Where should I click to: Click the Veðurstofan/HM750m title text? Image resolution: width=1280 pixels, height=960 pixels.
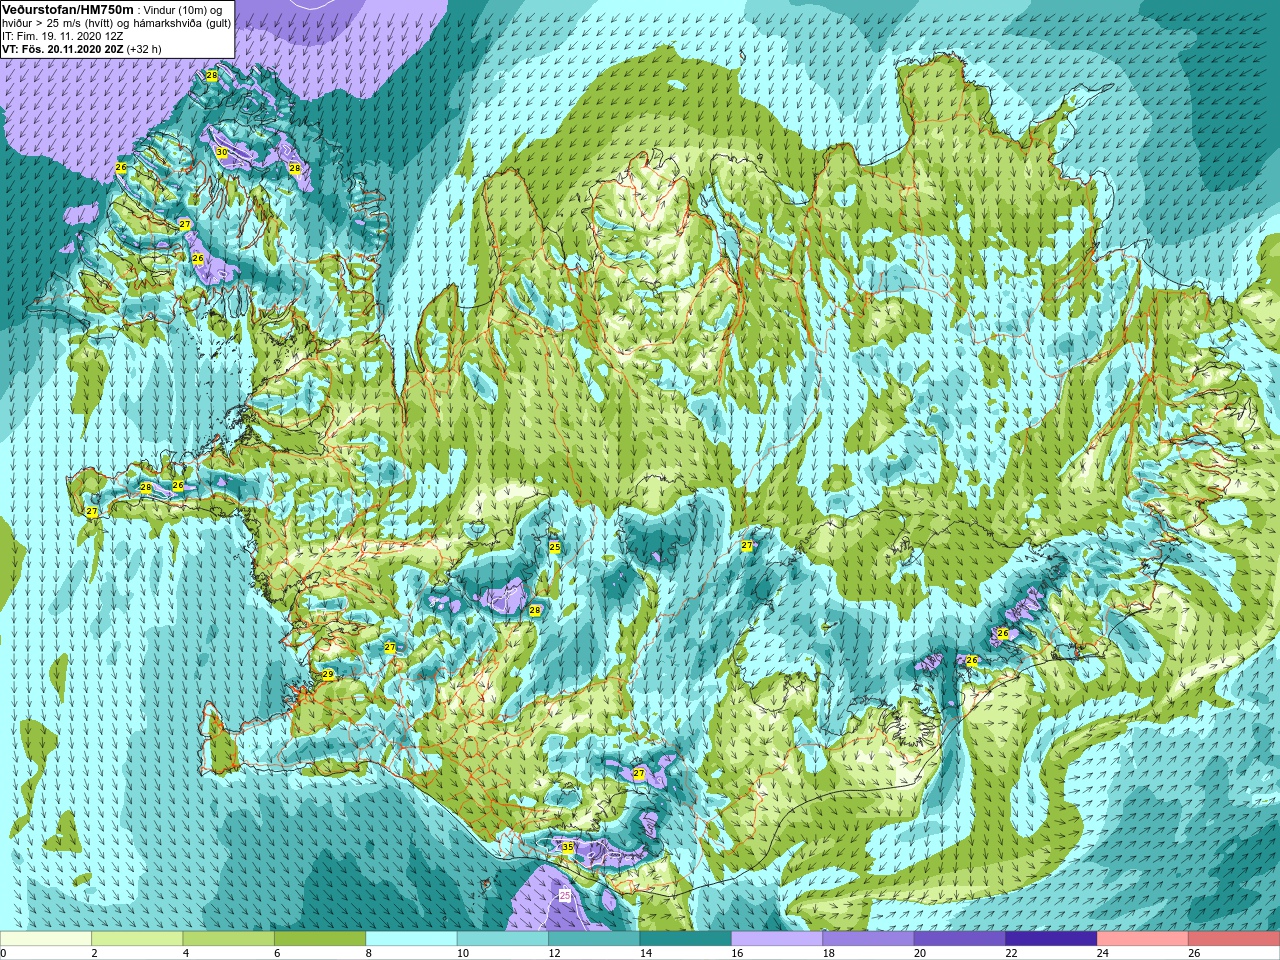[68, 9]
